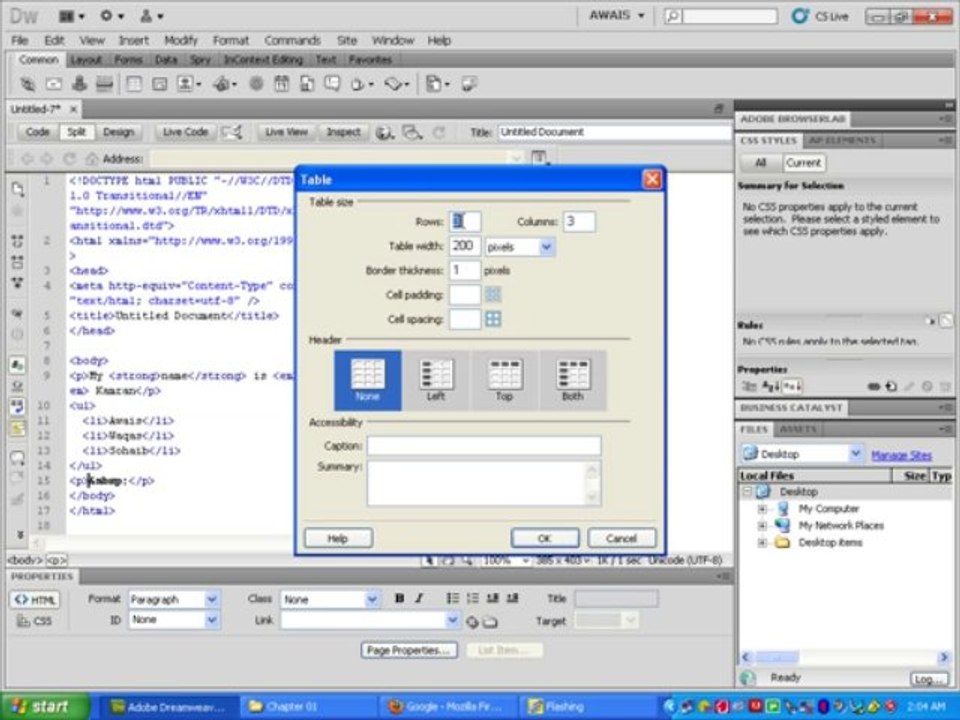Expand My Computer in Files tree
The image size is (960, 720).
point(762,509)
